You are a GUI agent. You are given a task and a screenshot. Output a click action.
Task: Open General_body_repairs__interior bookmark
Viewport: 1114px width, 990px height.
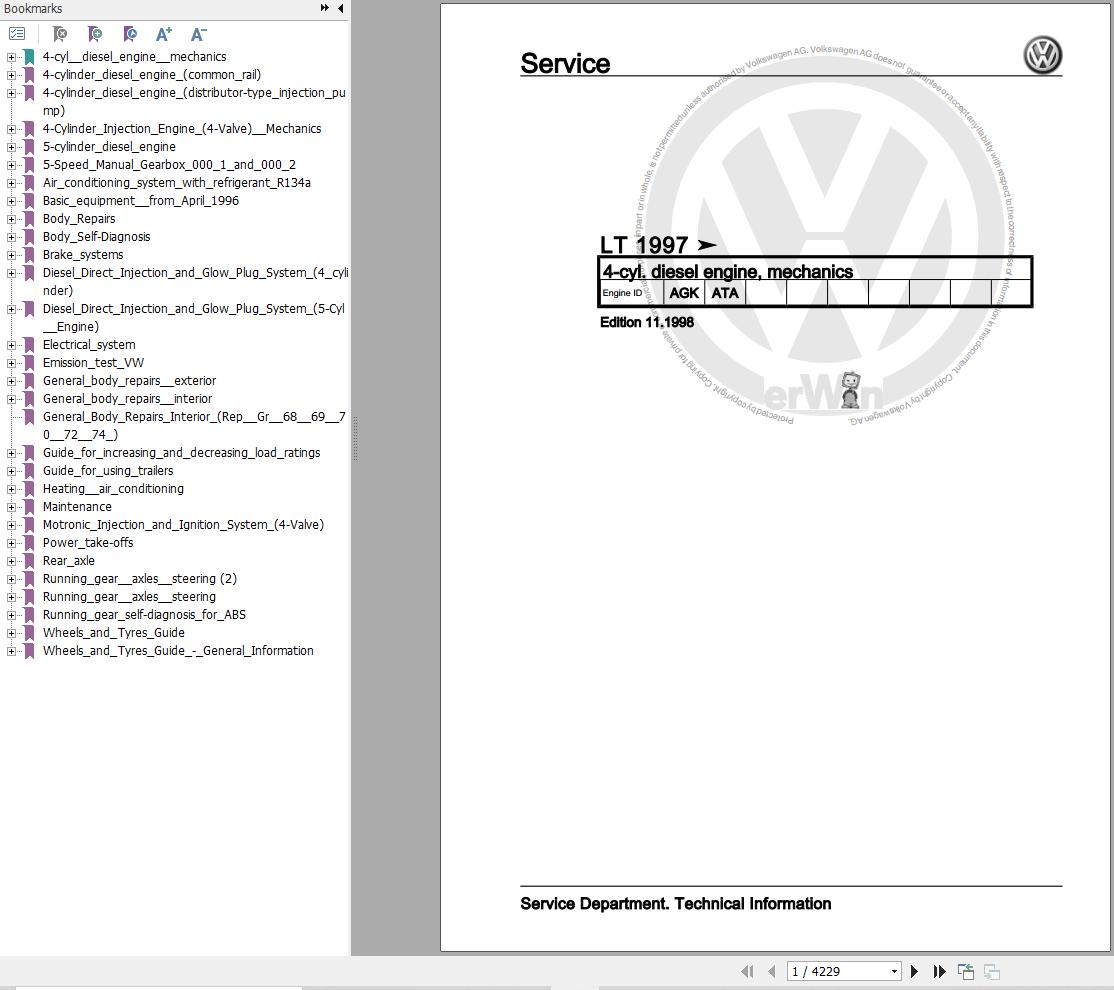[x=127, y=399]
